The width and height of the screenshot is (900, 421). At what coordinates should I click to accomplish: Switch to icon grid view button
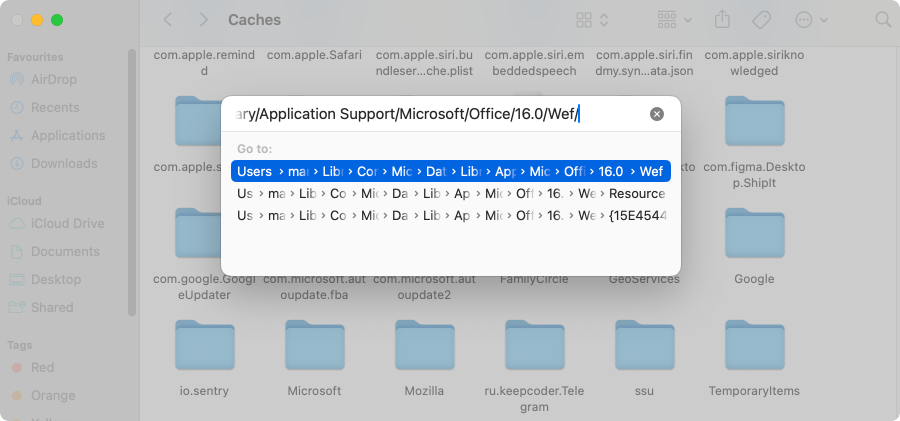coord(584,20)
